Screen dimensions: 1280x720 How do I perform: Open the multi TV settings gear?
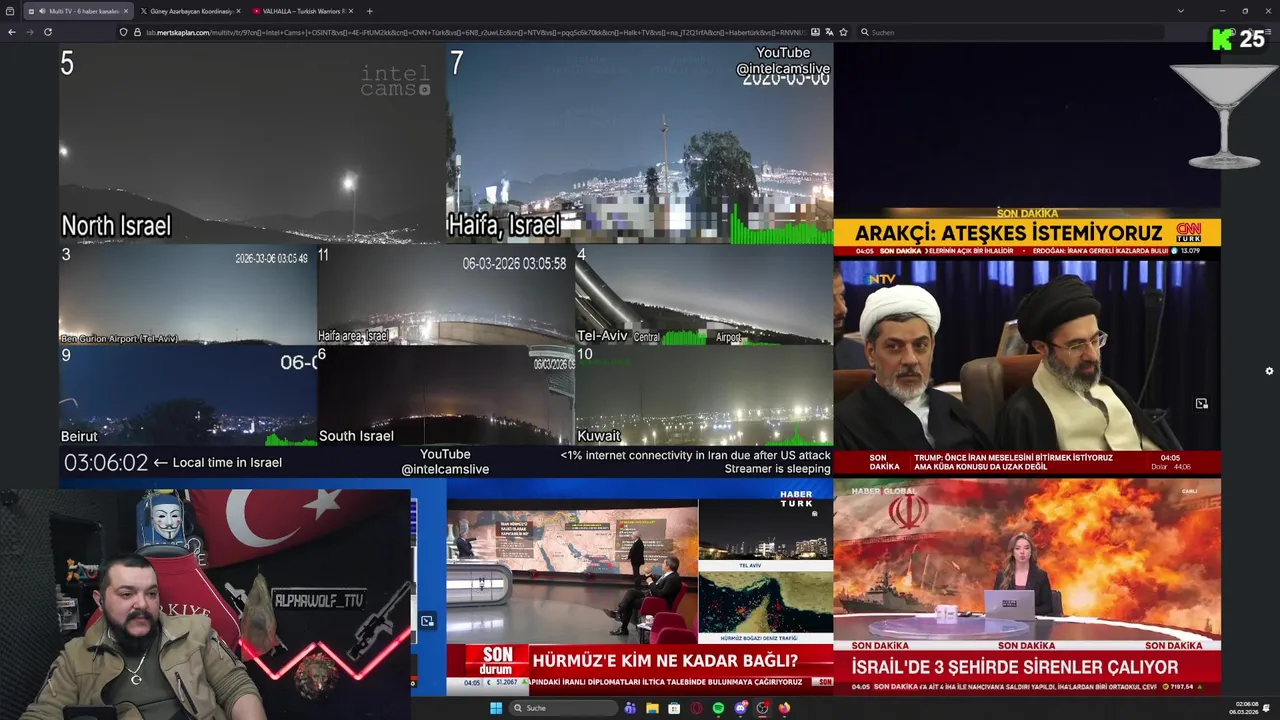[x=1269, y=371]
